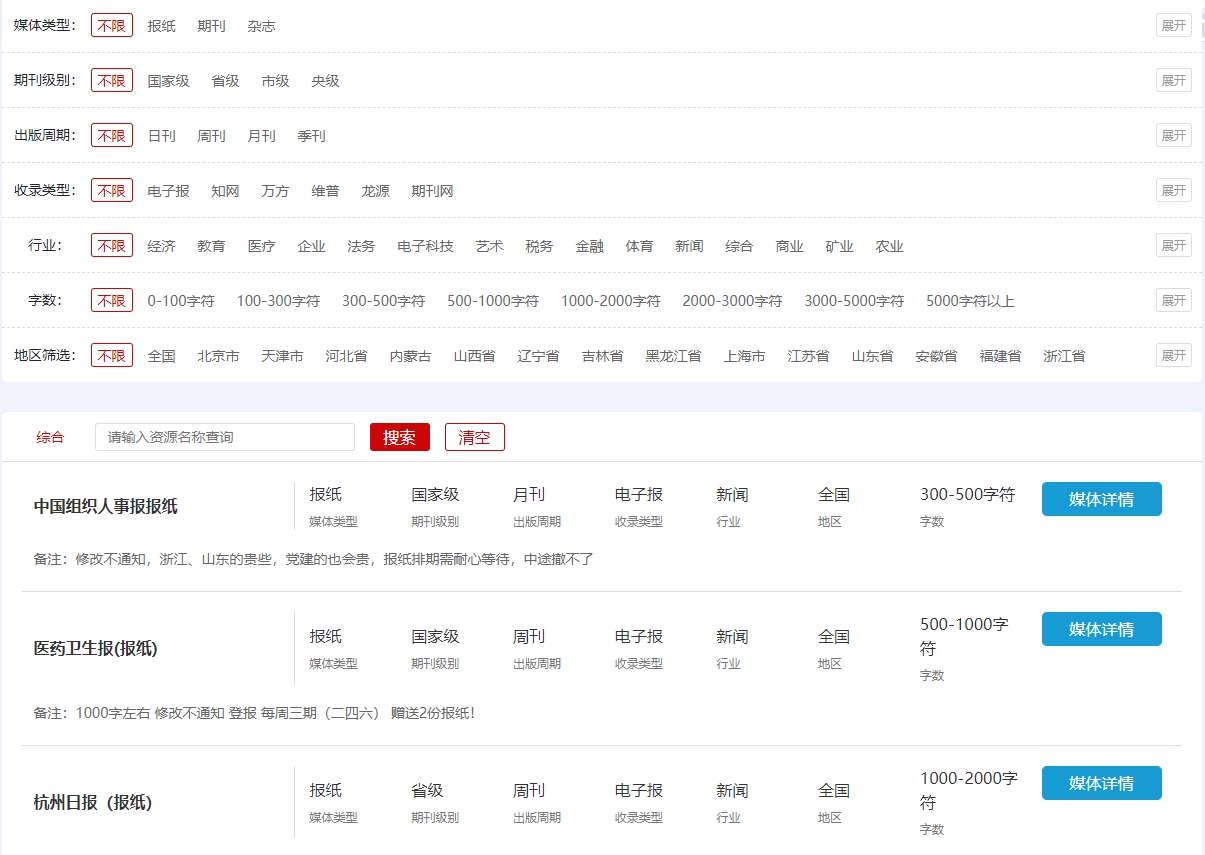Click the resource name search field
This screenshot has width=1205, height=855.
point(225,437)
